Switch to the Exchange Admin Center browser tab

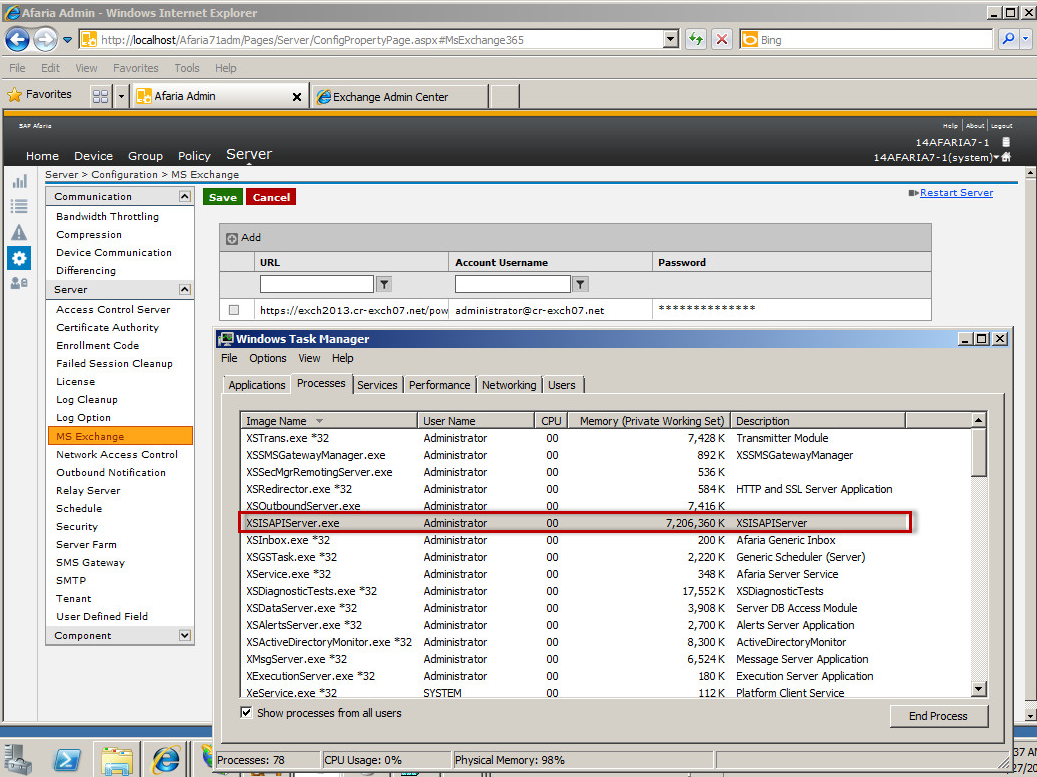tap(399, 97)
